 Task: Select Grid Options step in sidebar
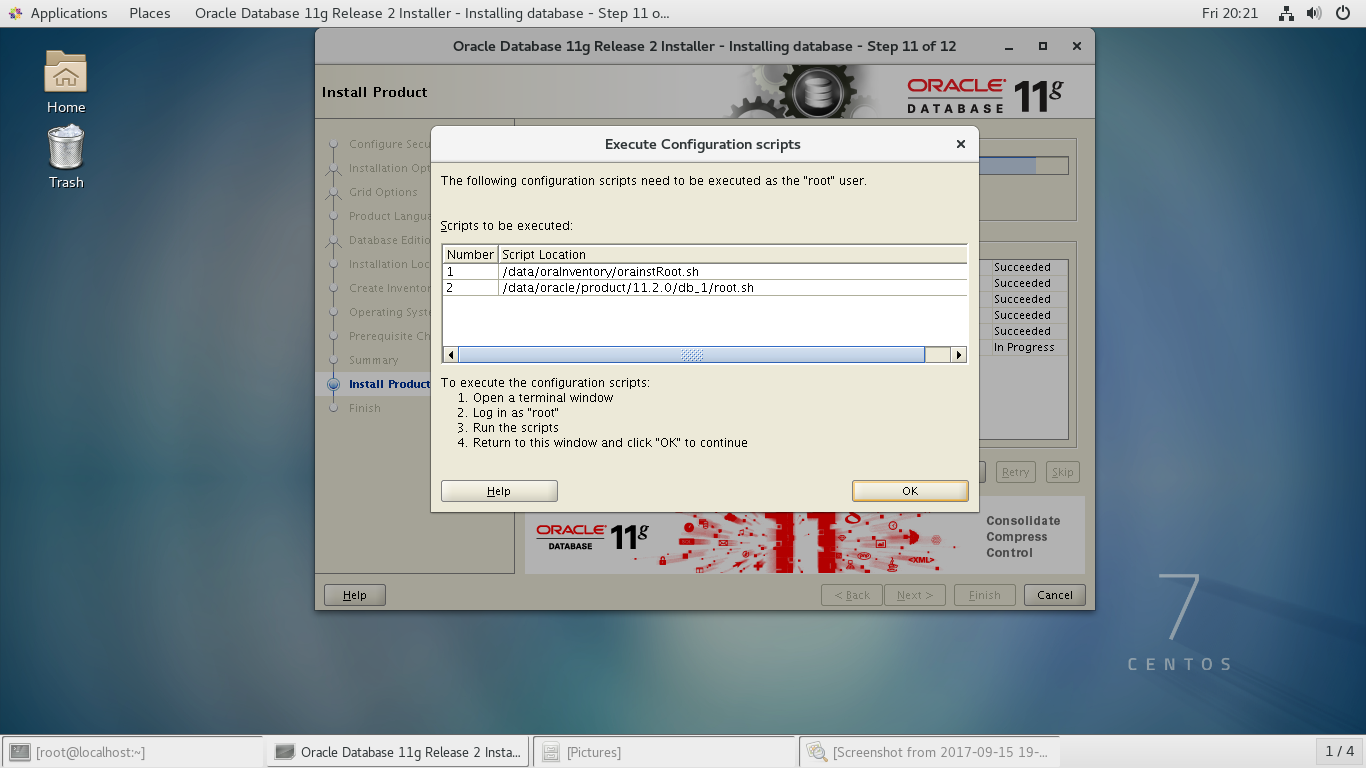[x=383, y=192]
